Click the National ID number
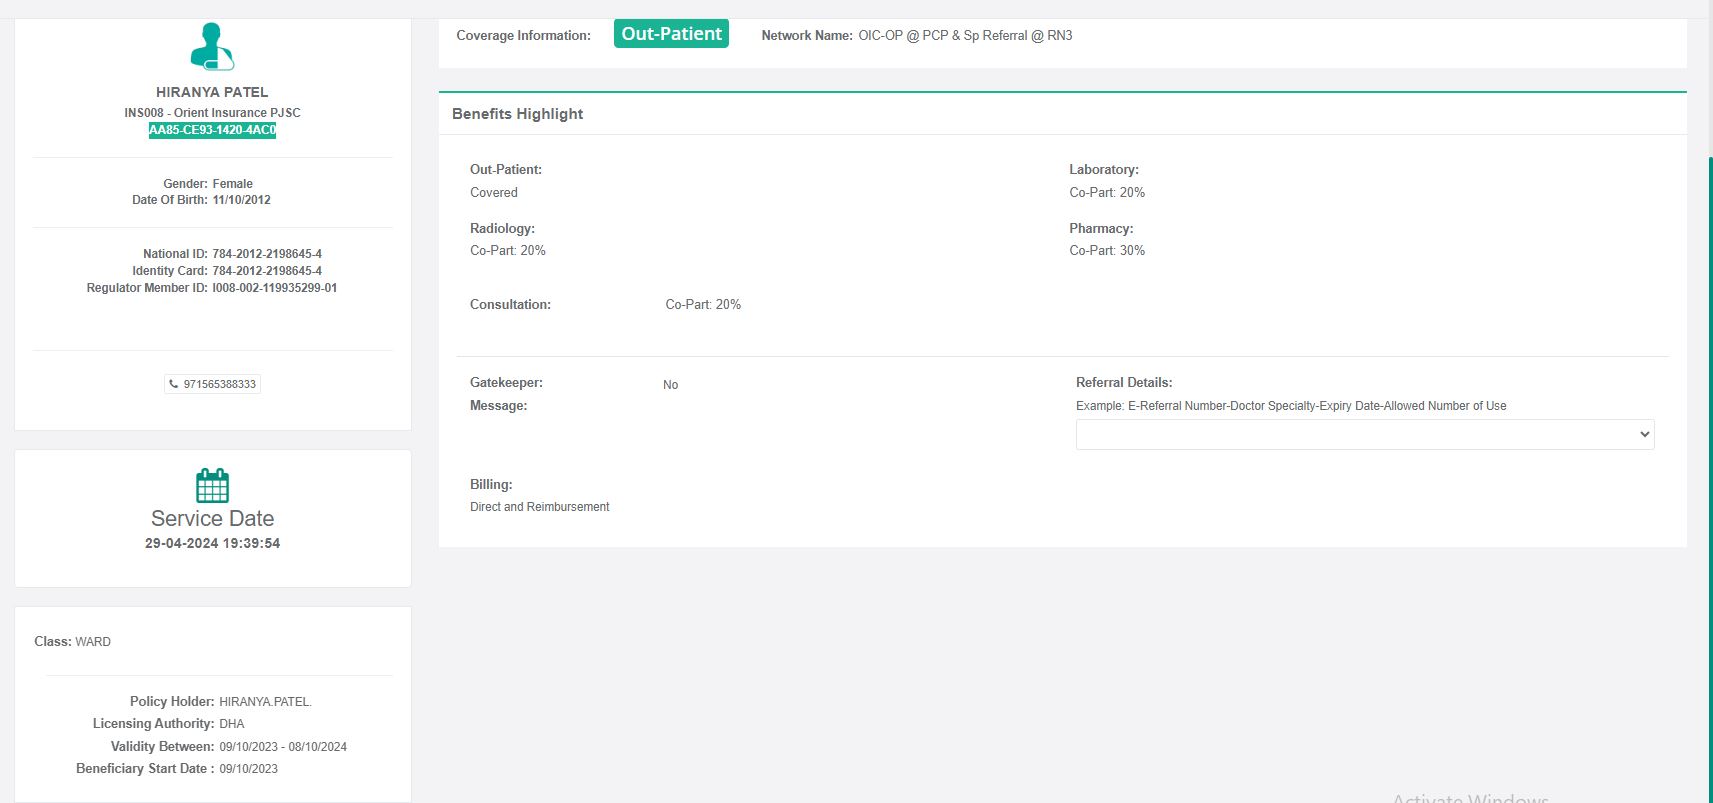Screen dimensions: 1713x803 click(267, 254)
